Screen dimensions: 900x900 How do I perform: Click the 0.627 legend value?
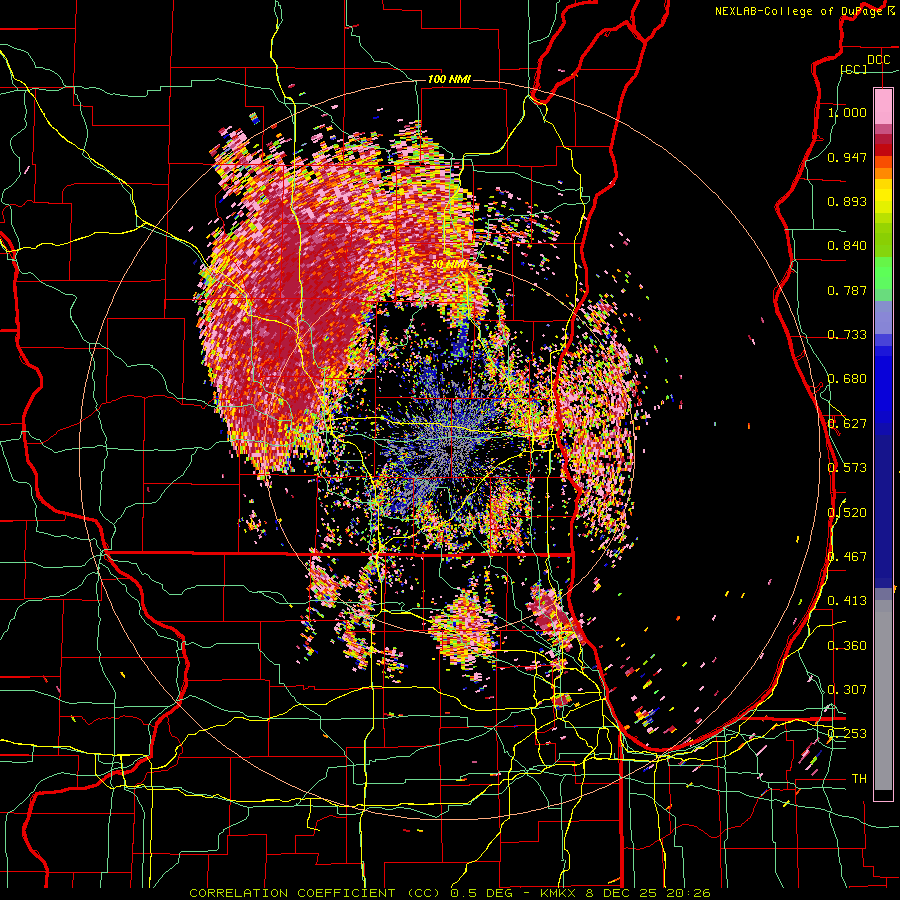tap(847, 424)
